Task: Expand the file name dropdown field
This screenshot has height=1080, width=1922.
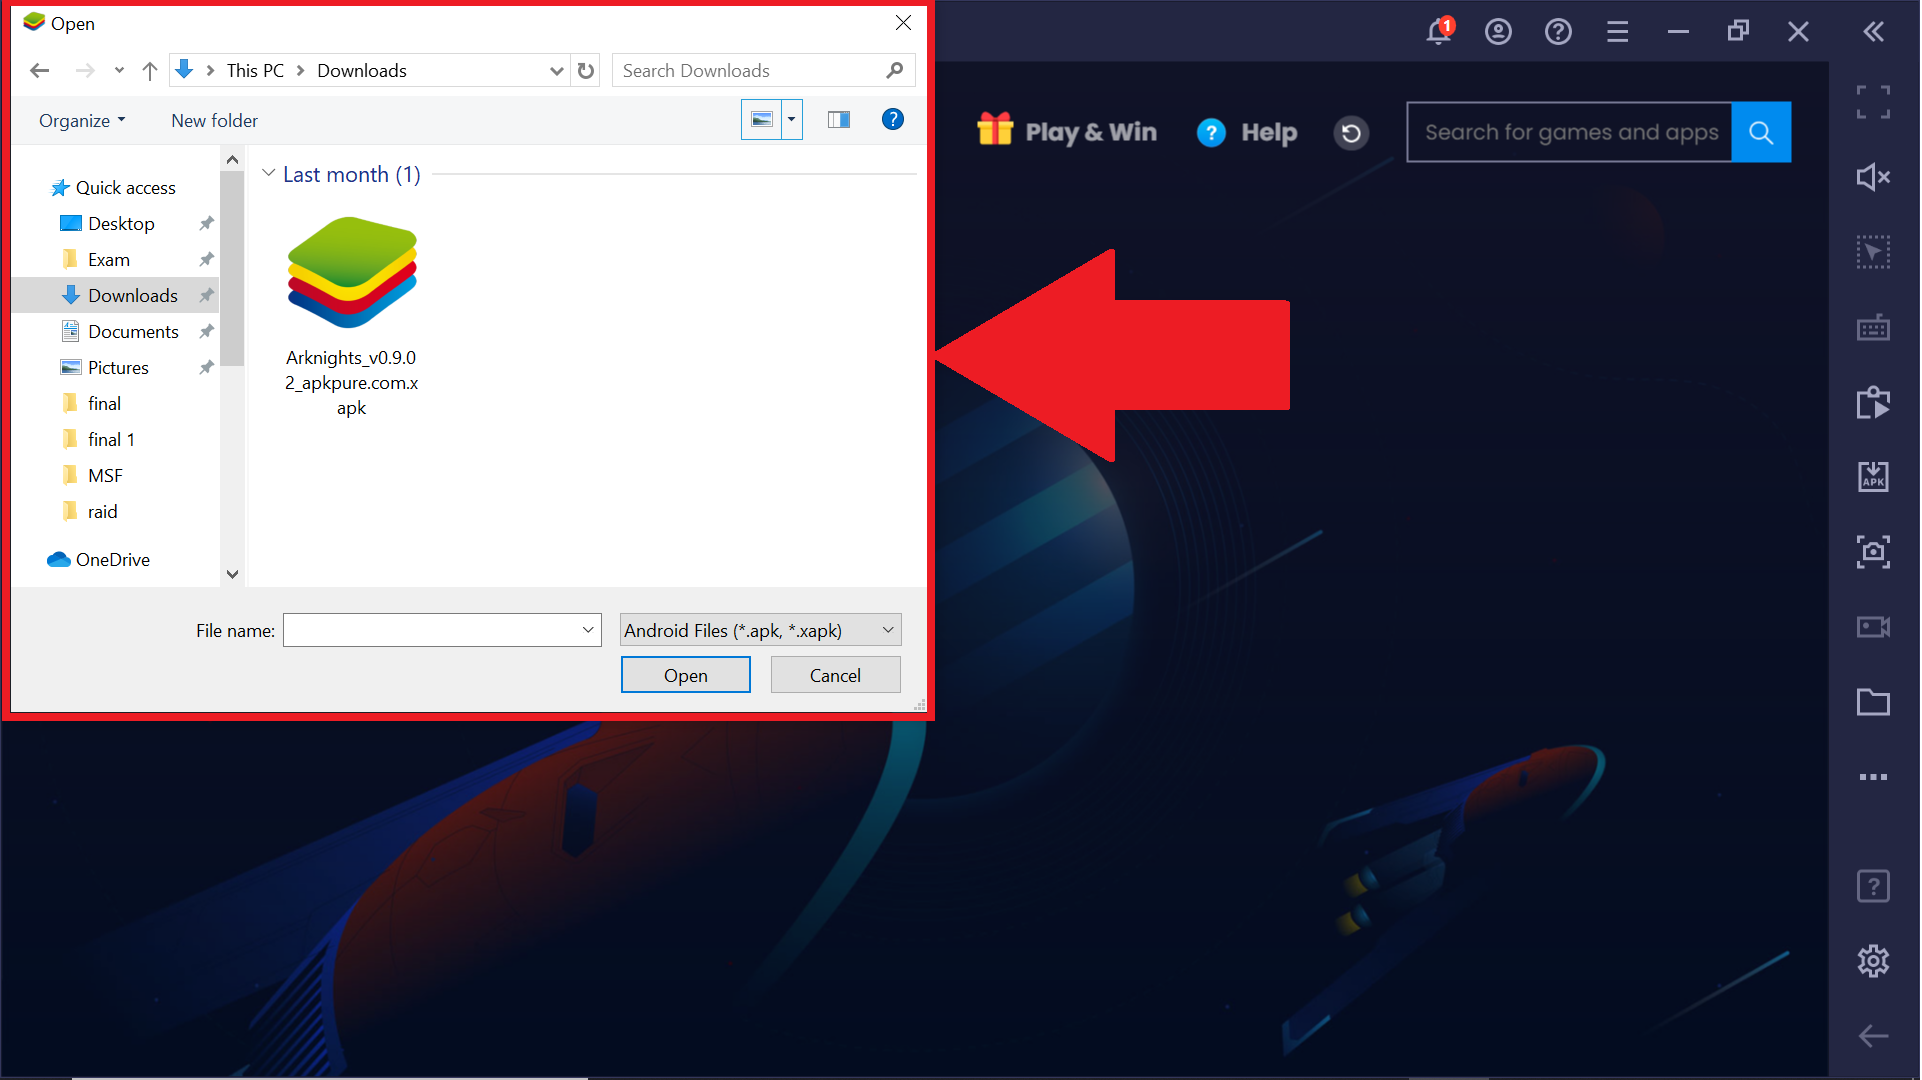Action: pos(589,630)
